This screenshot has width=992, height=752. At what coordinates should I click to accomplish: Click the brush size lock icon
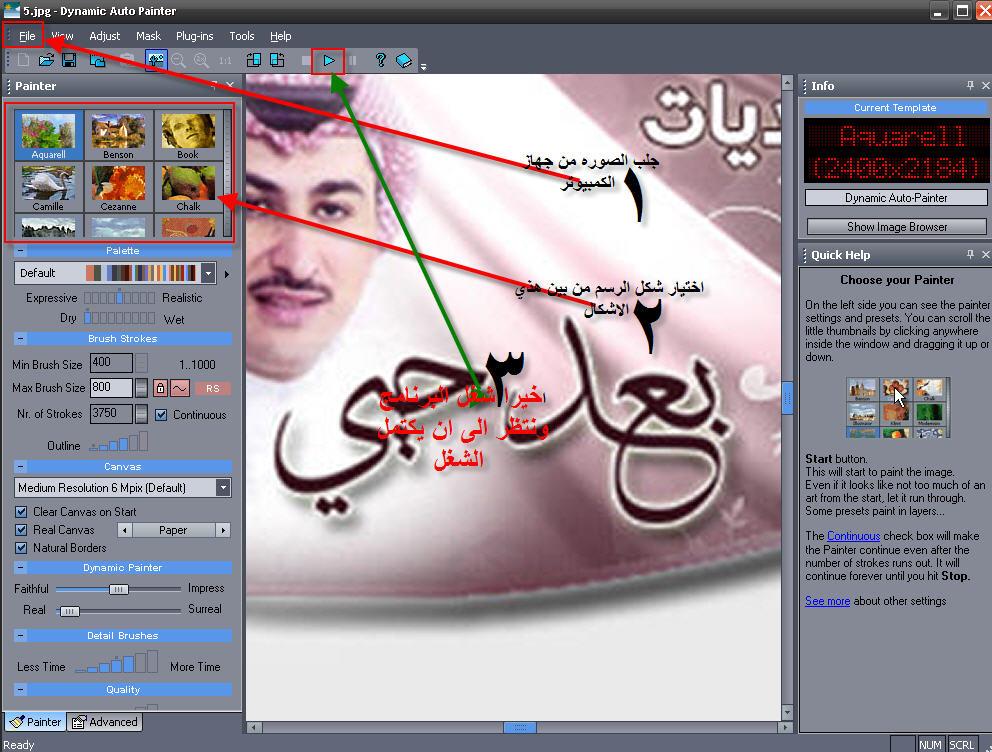tap(159, 388)
